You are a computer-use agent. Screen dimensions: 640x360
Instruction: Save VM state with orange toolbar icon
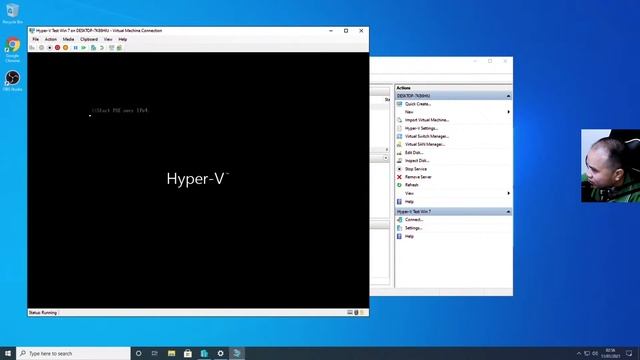coord(66,48)
